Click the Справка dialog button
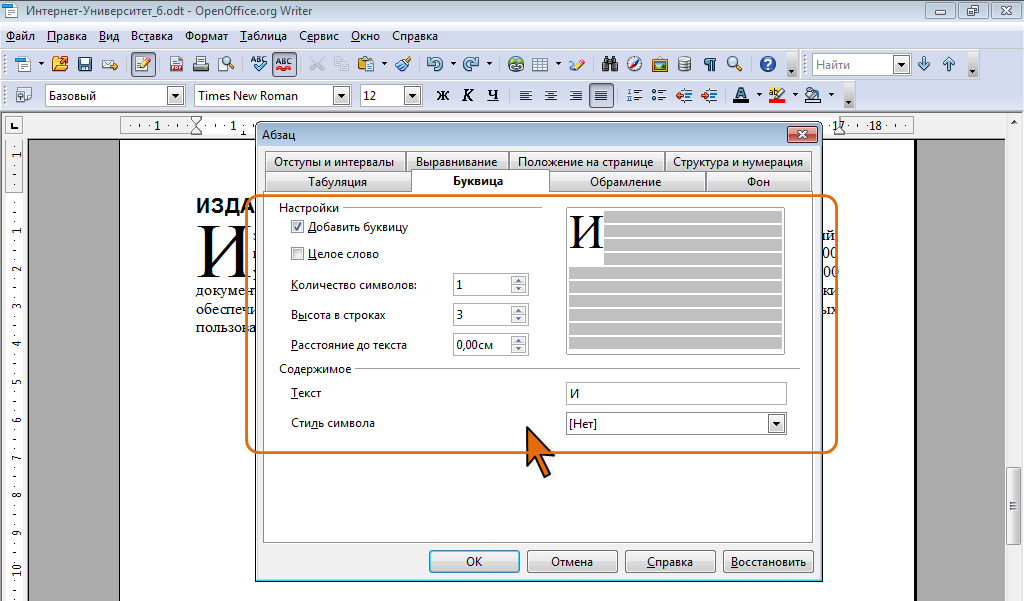 click(670, 562)
